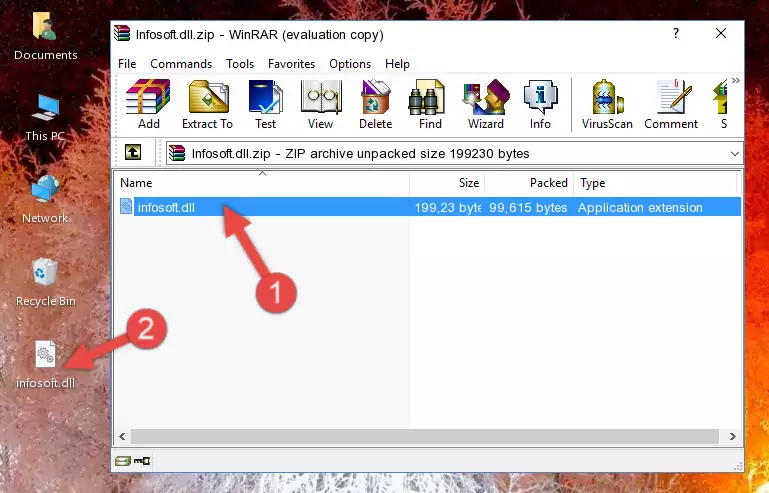Click the archive icon in address bar
769x493 pixels.
177,154
